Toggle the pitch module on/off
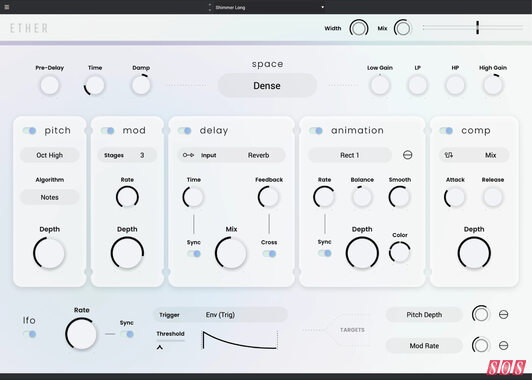The height and width of the screenshot is (380, 532). tap(30, 131)
